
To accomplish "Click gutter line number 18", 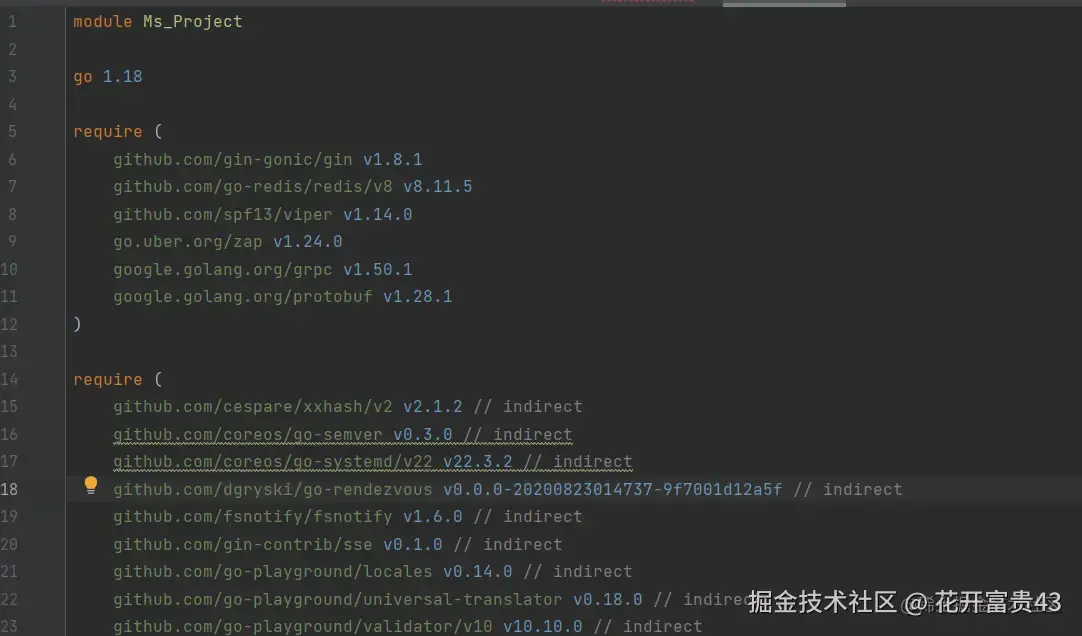I will [9, 490].
